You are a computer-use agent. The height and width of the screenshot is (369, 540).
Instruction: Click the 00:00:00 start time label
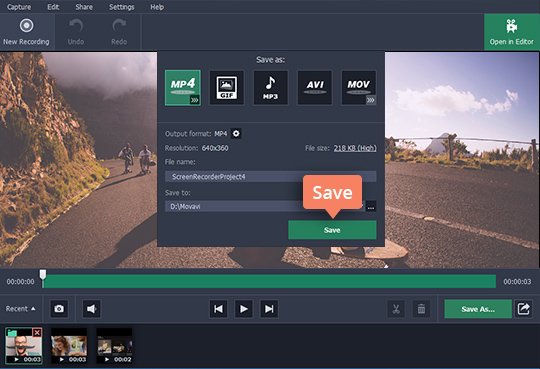click(20, 281)
